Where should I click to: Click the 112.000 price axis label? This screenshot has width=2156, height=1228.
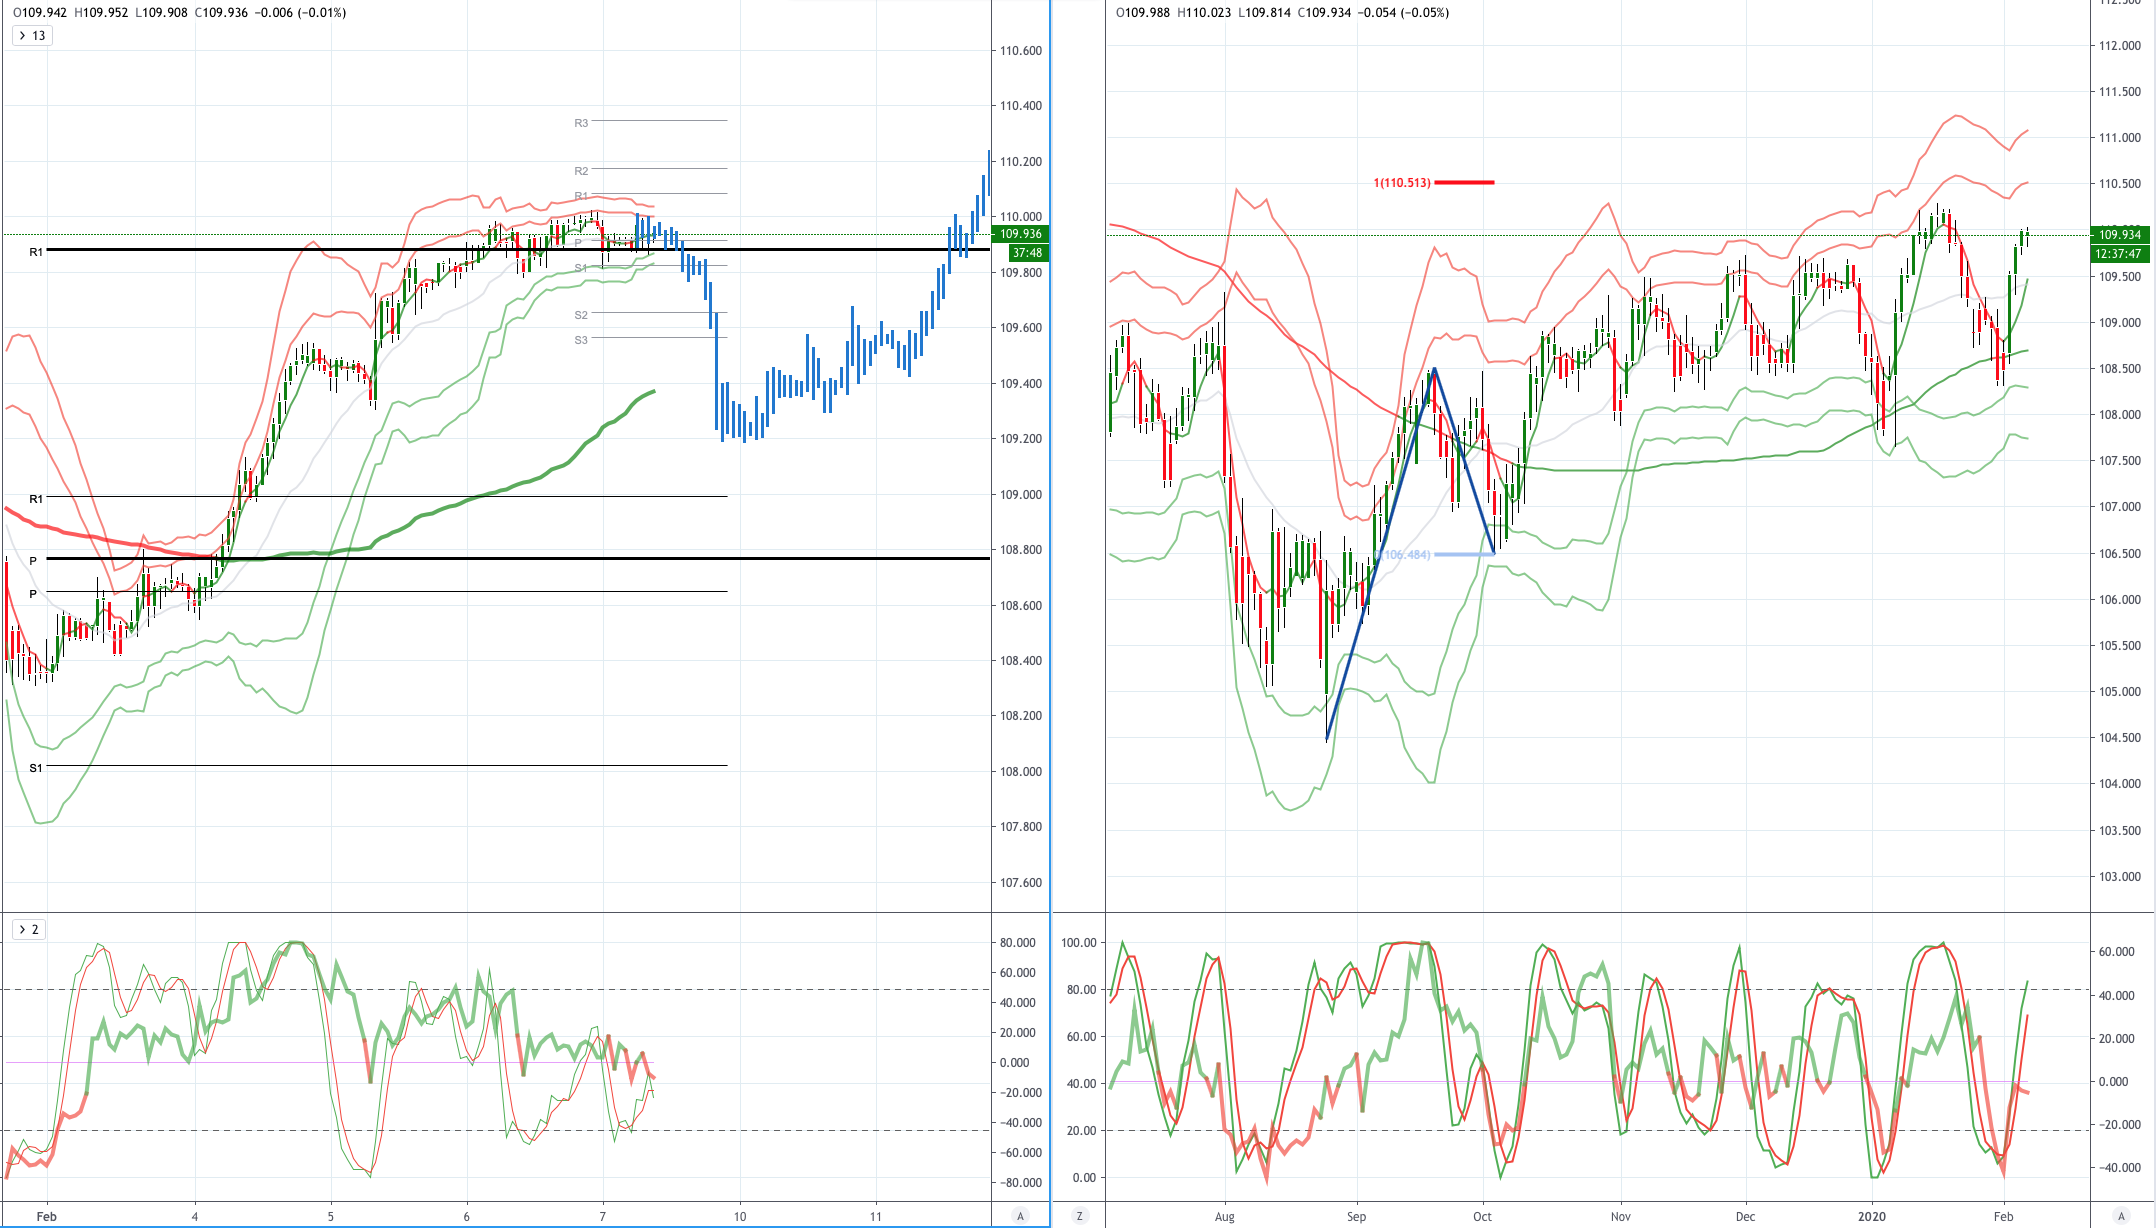(x=2120, y=46)
